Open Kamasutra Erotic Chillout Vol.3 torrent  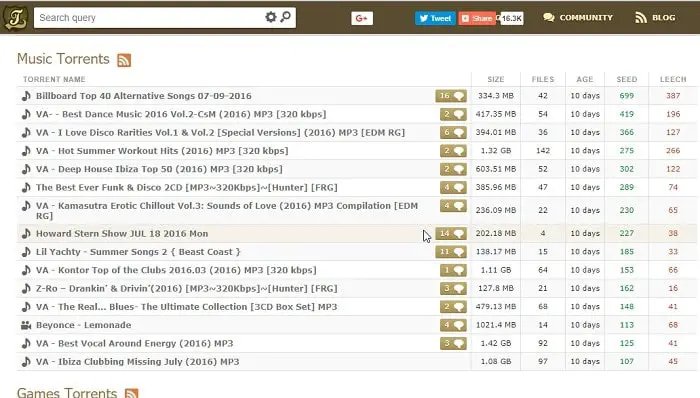(x=227, y=211)
